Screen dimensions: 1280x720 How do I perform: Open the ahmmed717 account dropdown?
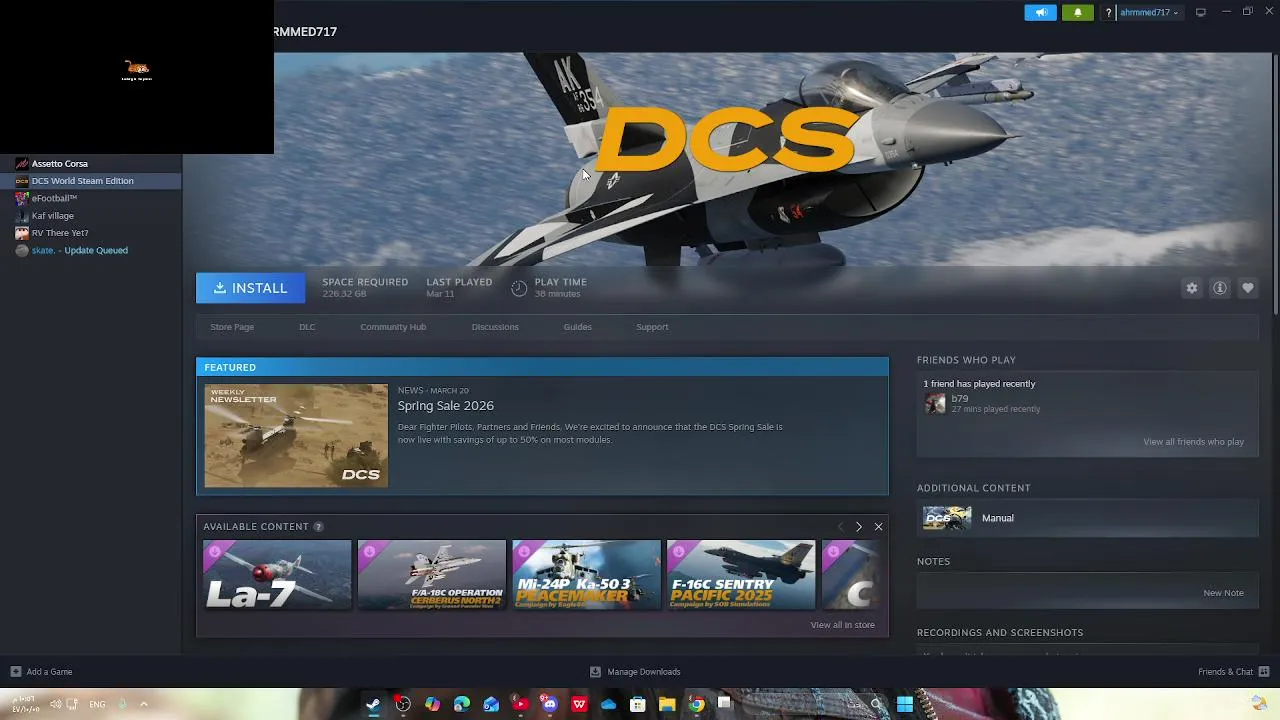pyautogui.click(x=1149, y=13)
